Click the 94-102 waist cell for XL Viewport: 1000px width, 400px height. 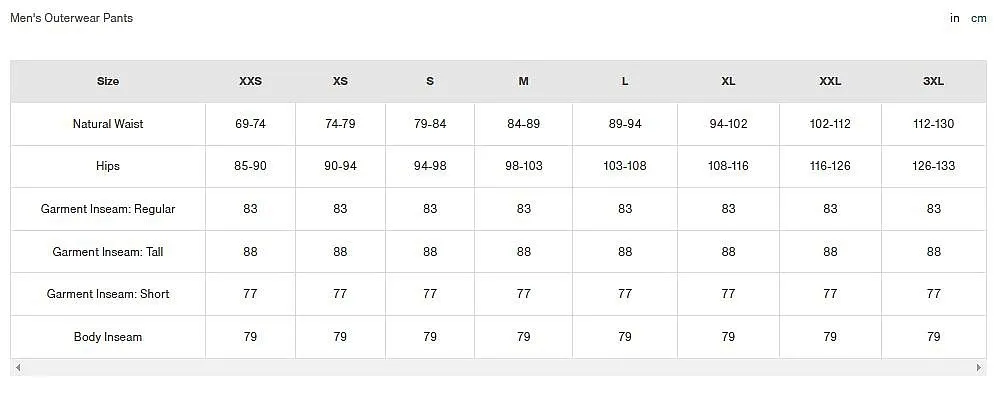tap(728, 124)
